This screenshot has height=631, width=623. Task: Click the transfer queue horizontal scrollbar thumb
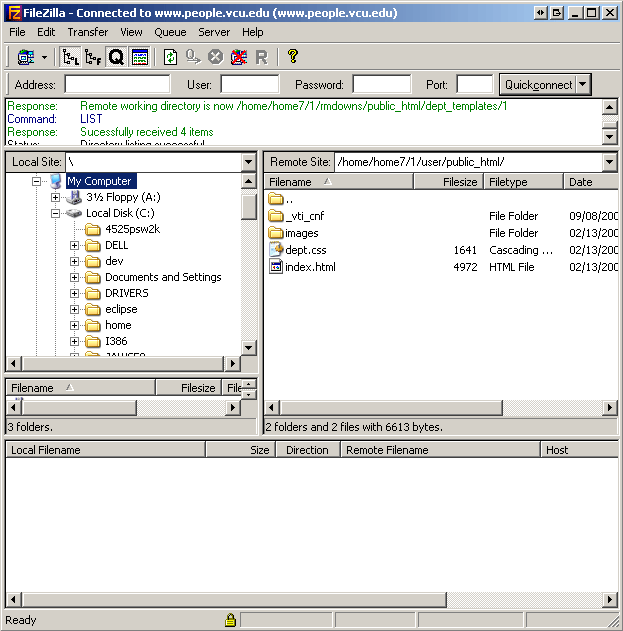(234, 600)
